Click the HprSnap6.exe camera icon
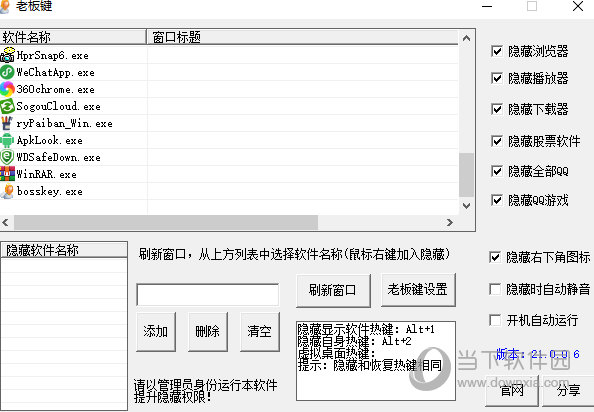 [7, 55]
